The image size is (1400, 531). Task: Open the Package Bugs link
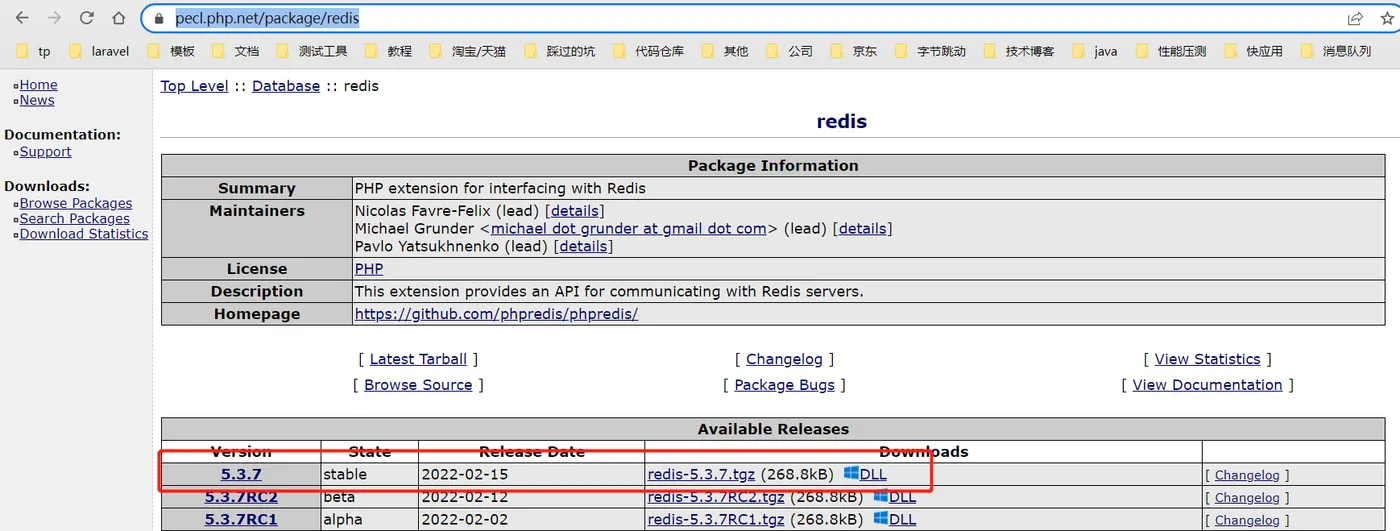784,385
